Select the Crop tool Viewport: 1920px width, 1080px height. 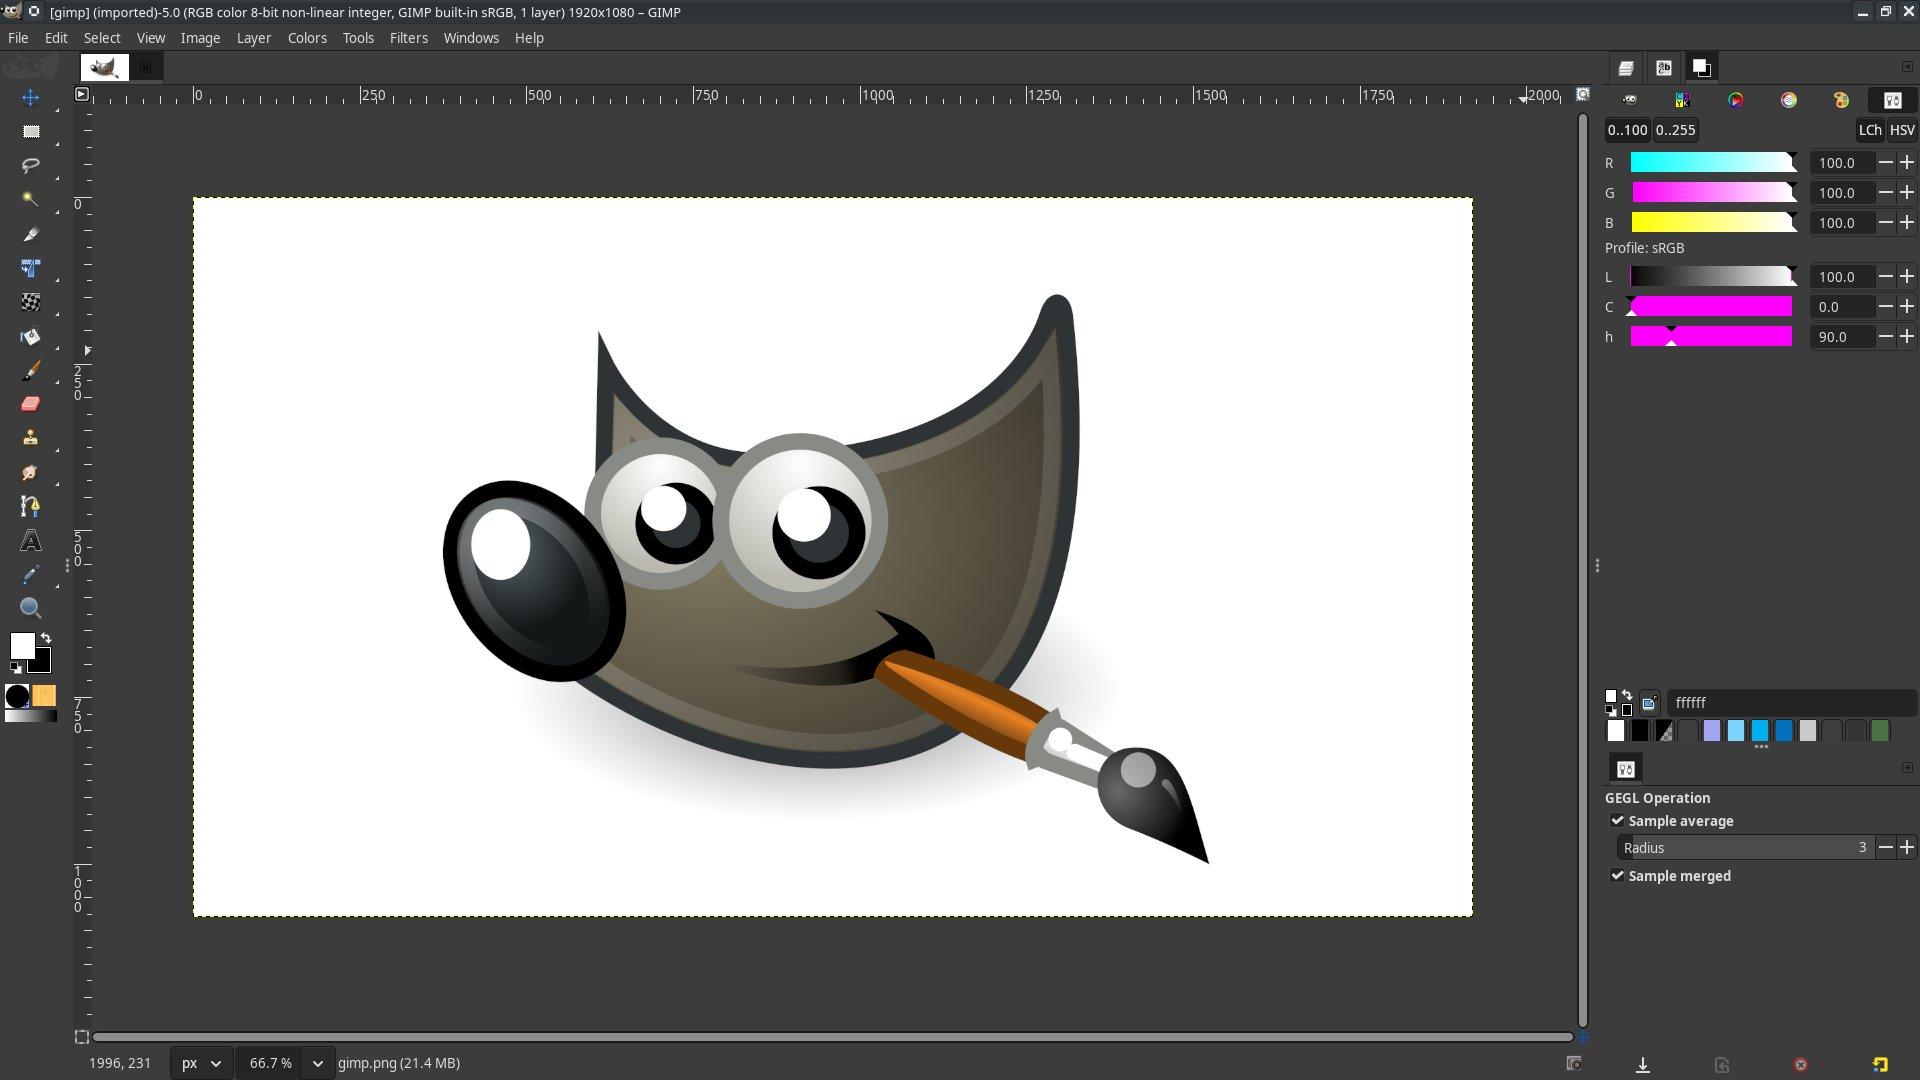[30, 234]
